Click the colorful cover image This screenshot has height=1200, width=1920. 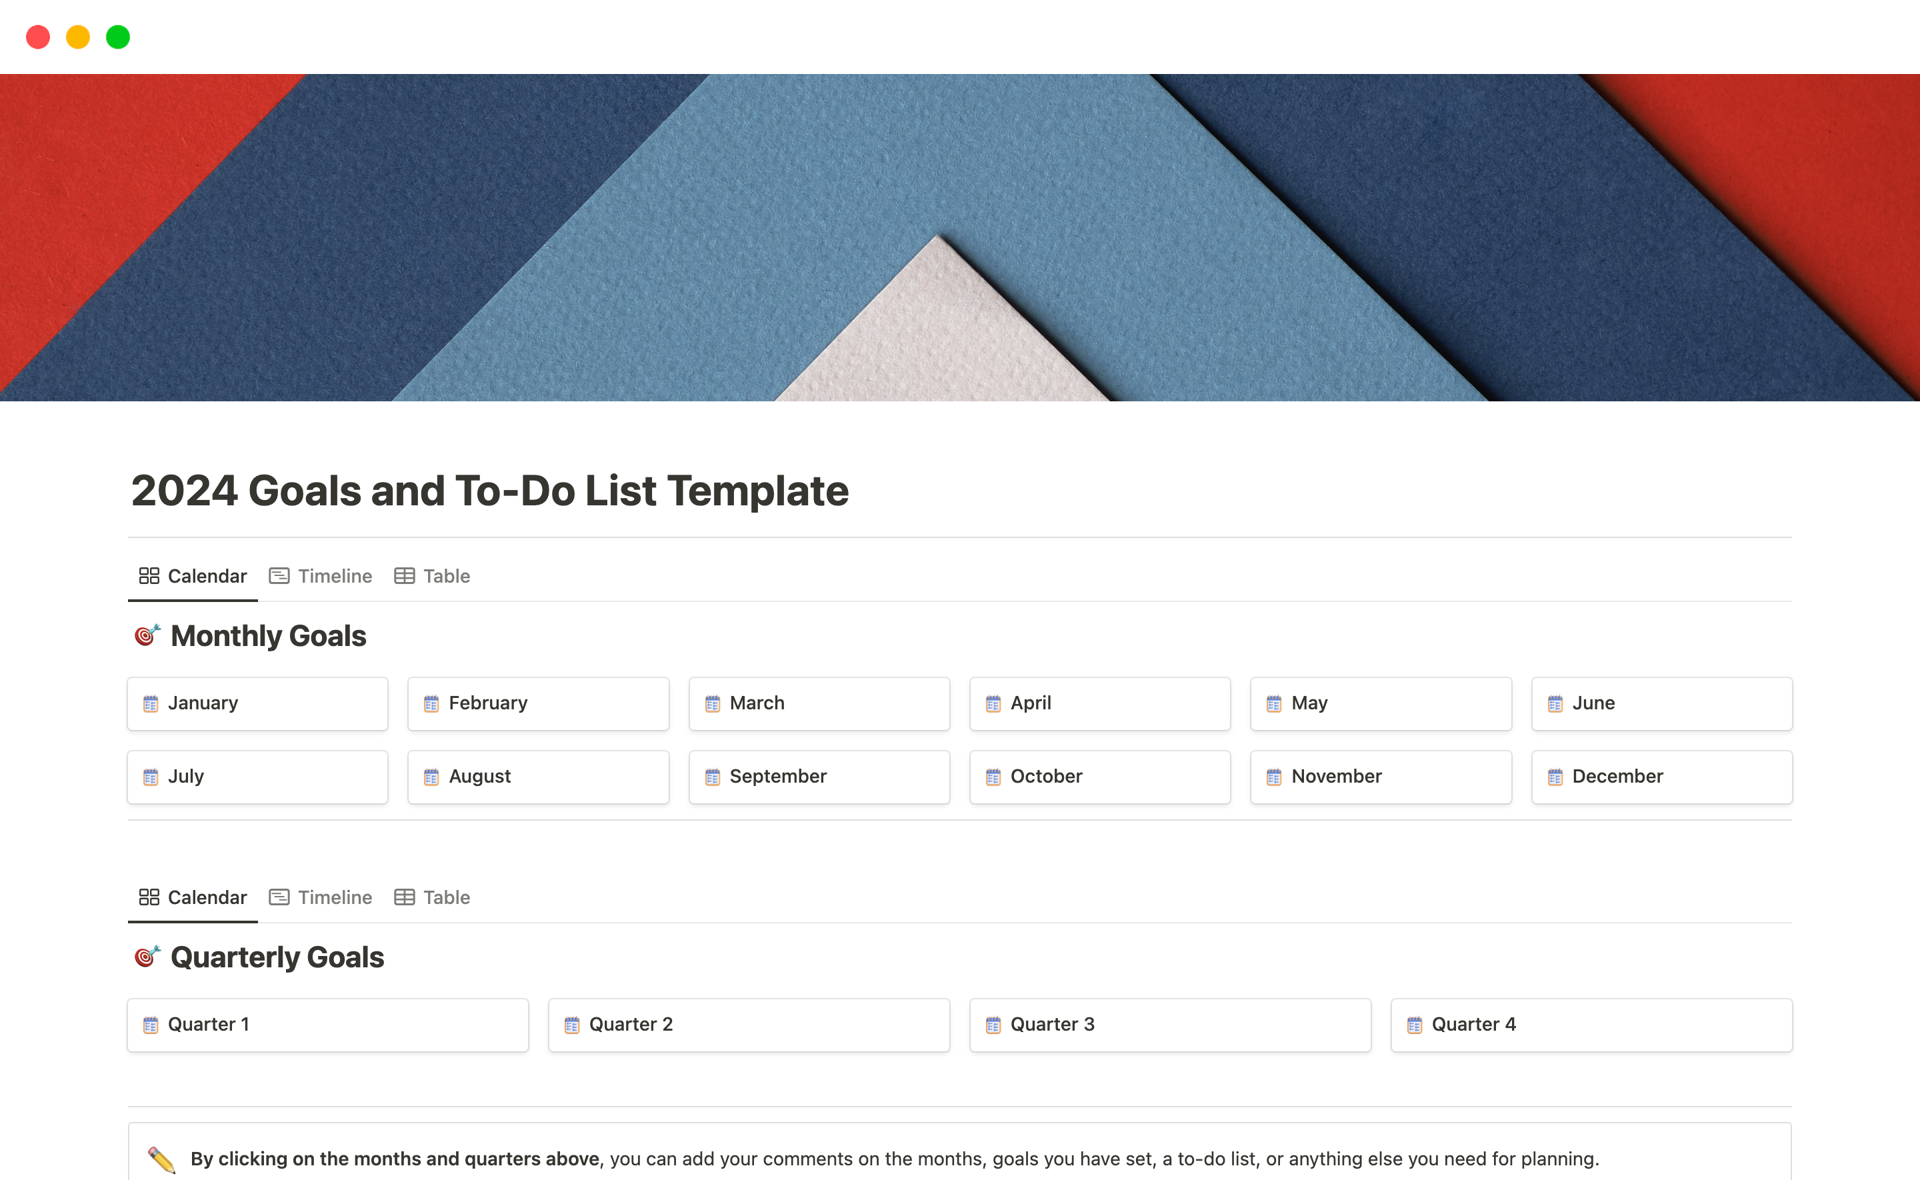960,237
